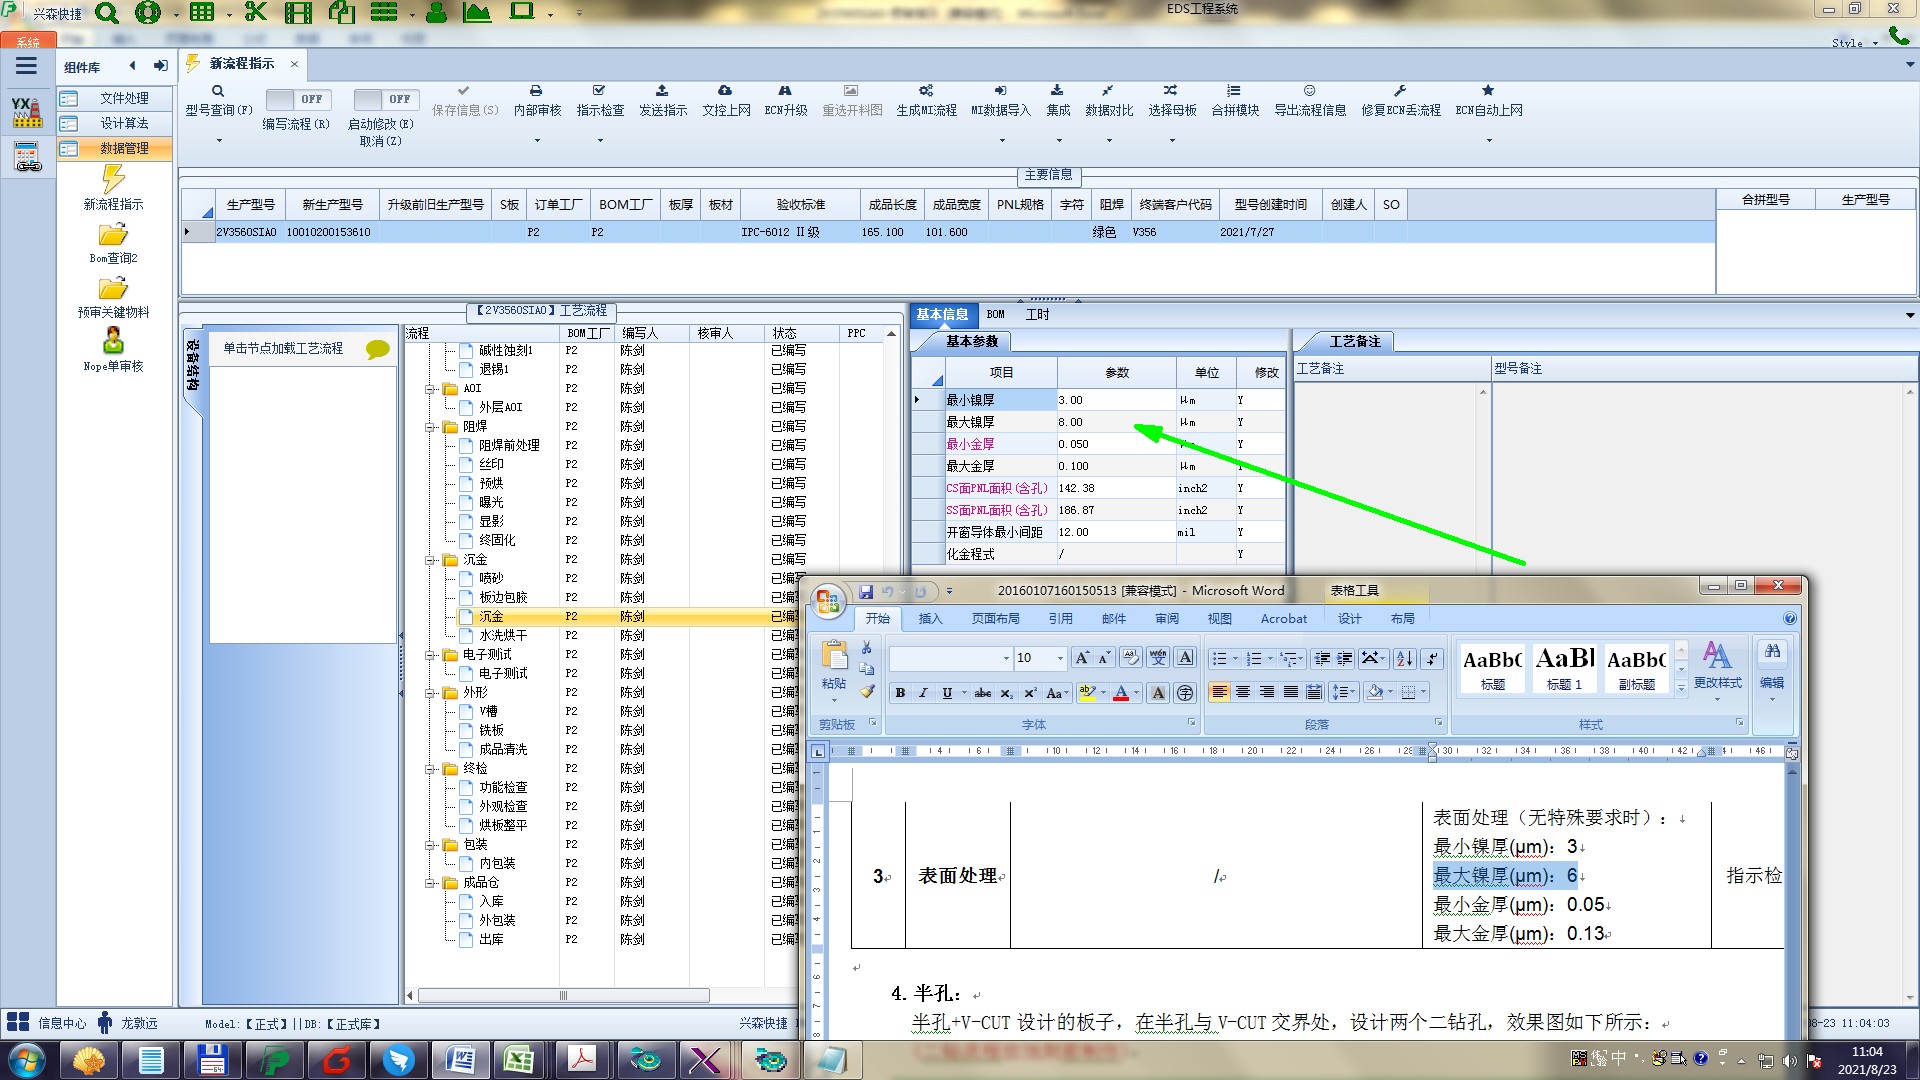
Task: Open the Word font size dropdown
Action: [x=1060, y=658]
